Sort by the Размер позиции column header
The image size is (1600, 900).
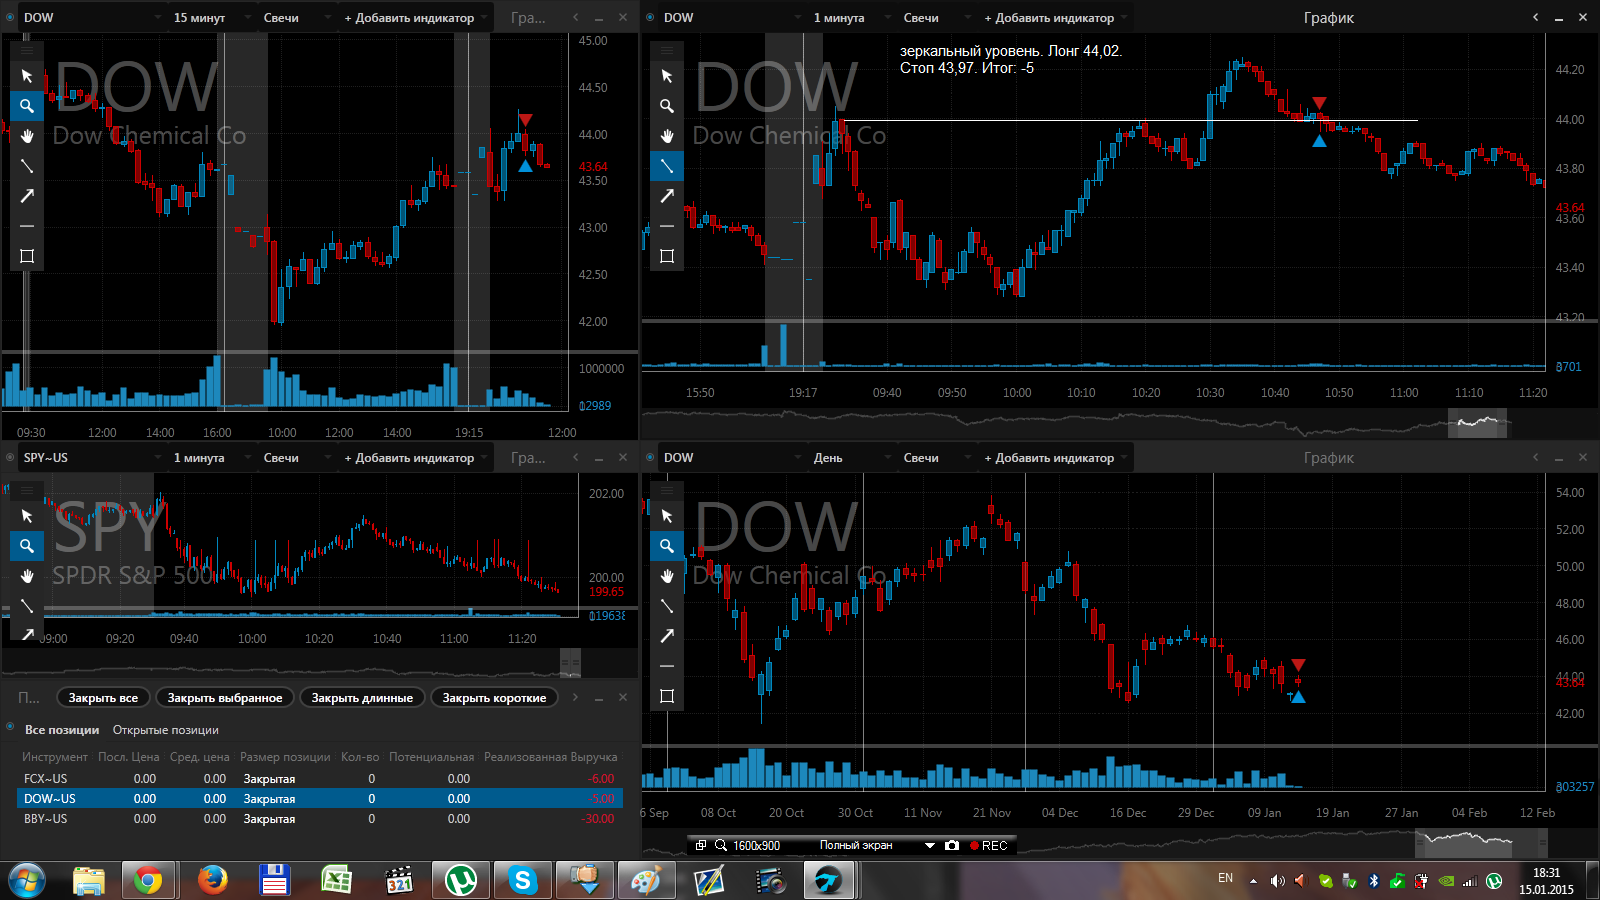[285, 757]
